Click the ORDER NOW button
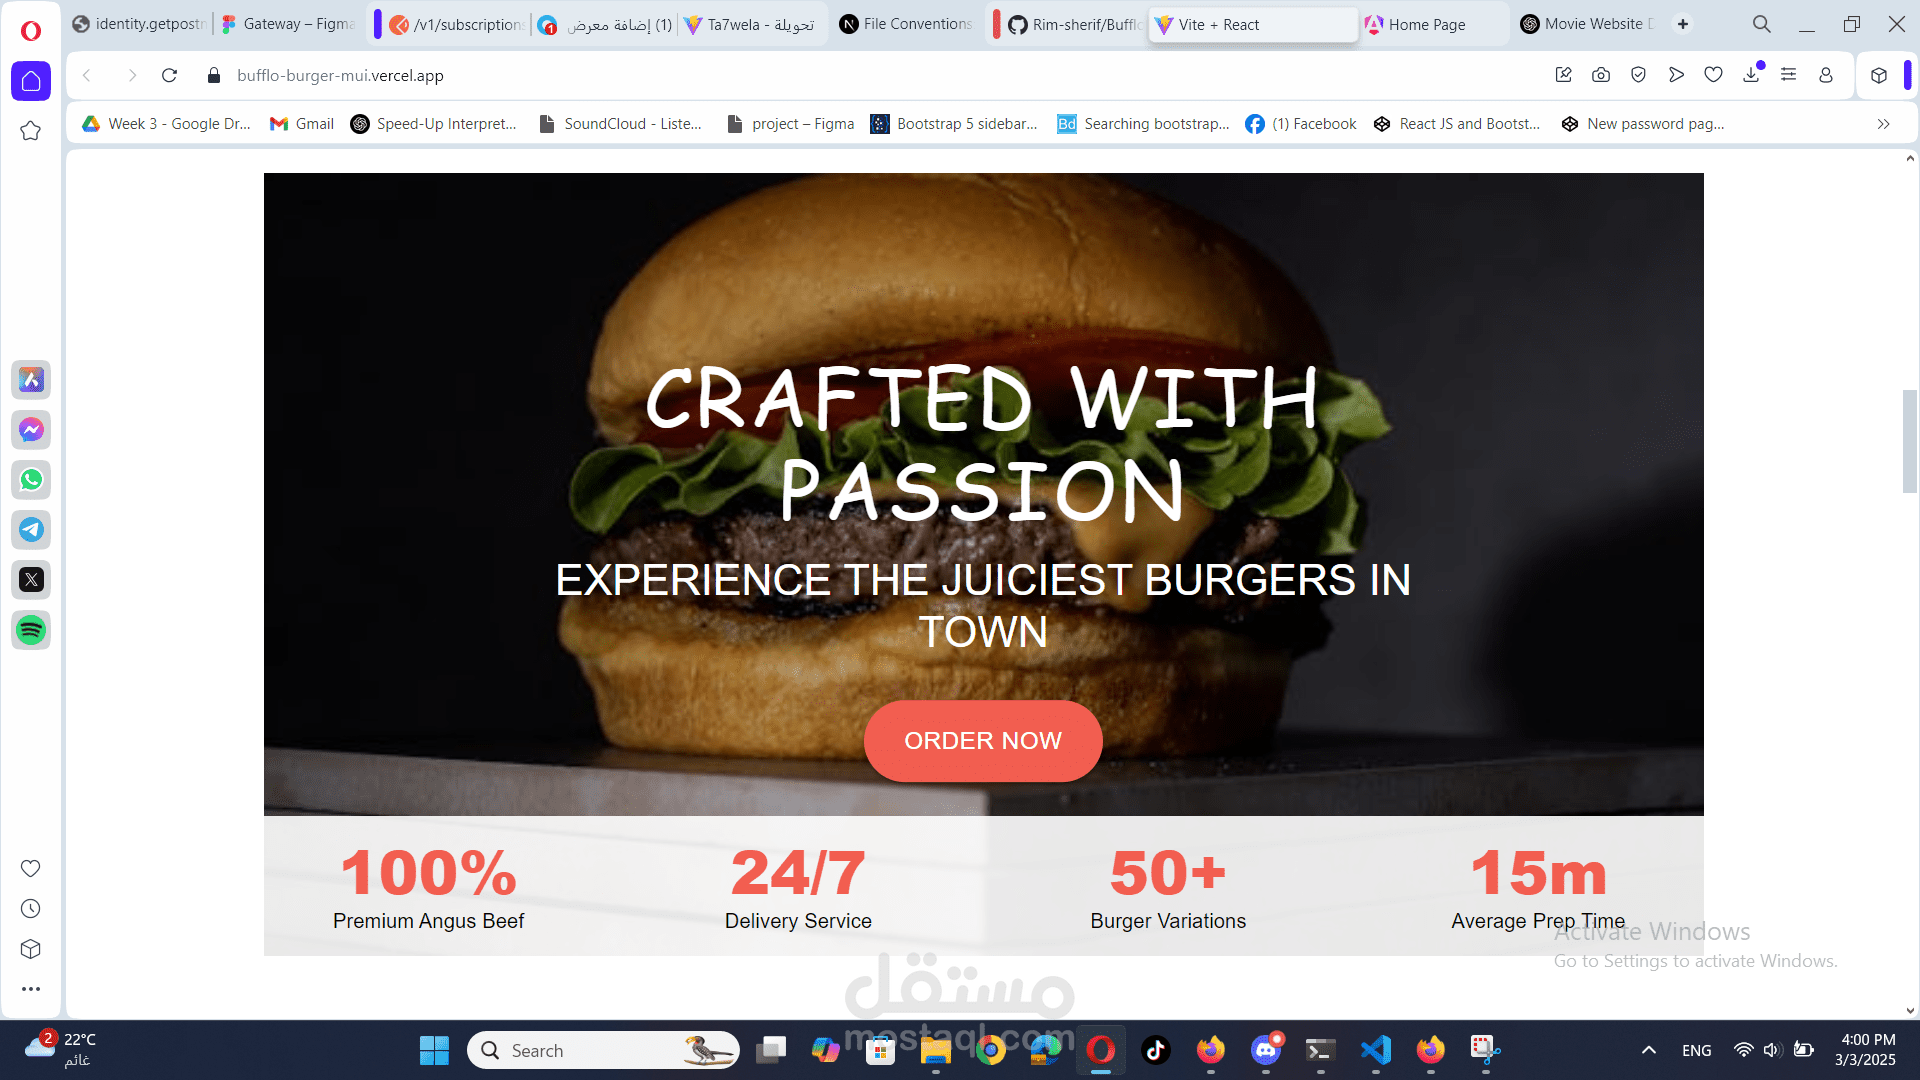The image size is (1920, 1080). coord(983,741)
